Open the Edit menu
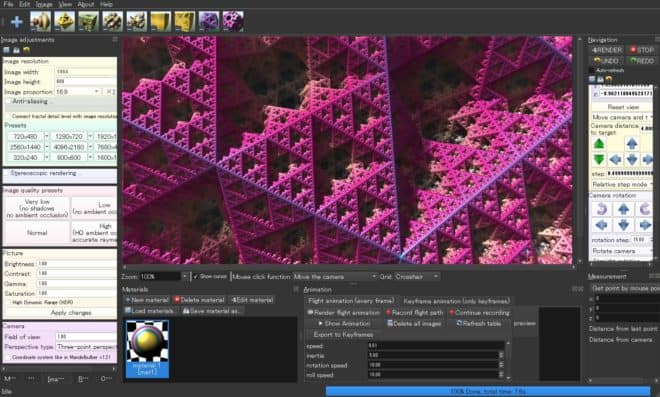Image resolution: width=660 pixels, height=397 pixels. 24,4
